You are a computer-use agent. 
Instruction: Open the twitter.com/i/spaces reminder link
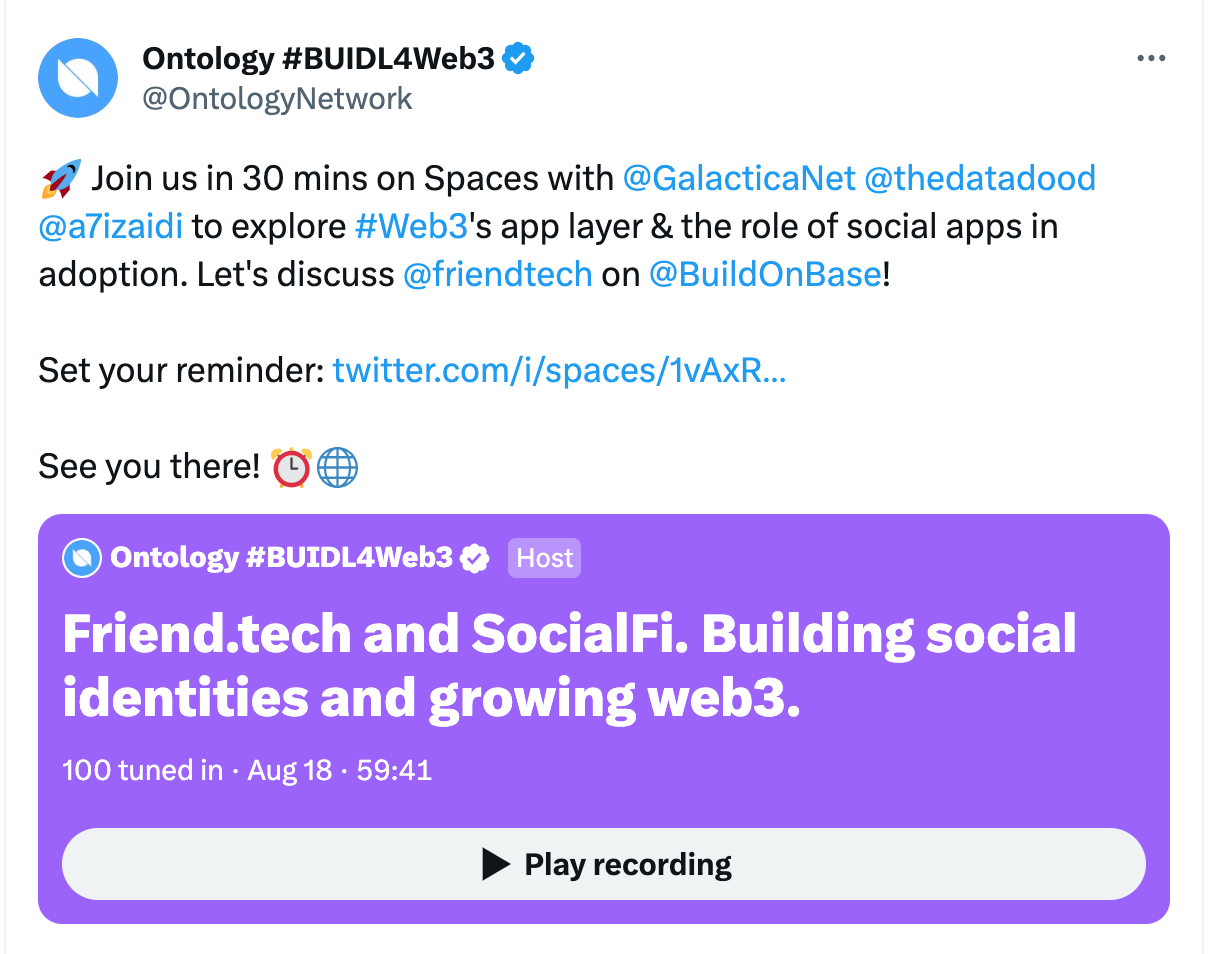(x=559, y=370)
